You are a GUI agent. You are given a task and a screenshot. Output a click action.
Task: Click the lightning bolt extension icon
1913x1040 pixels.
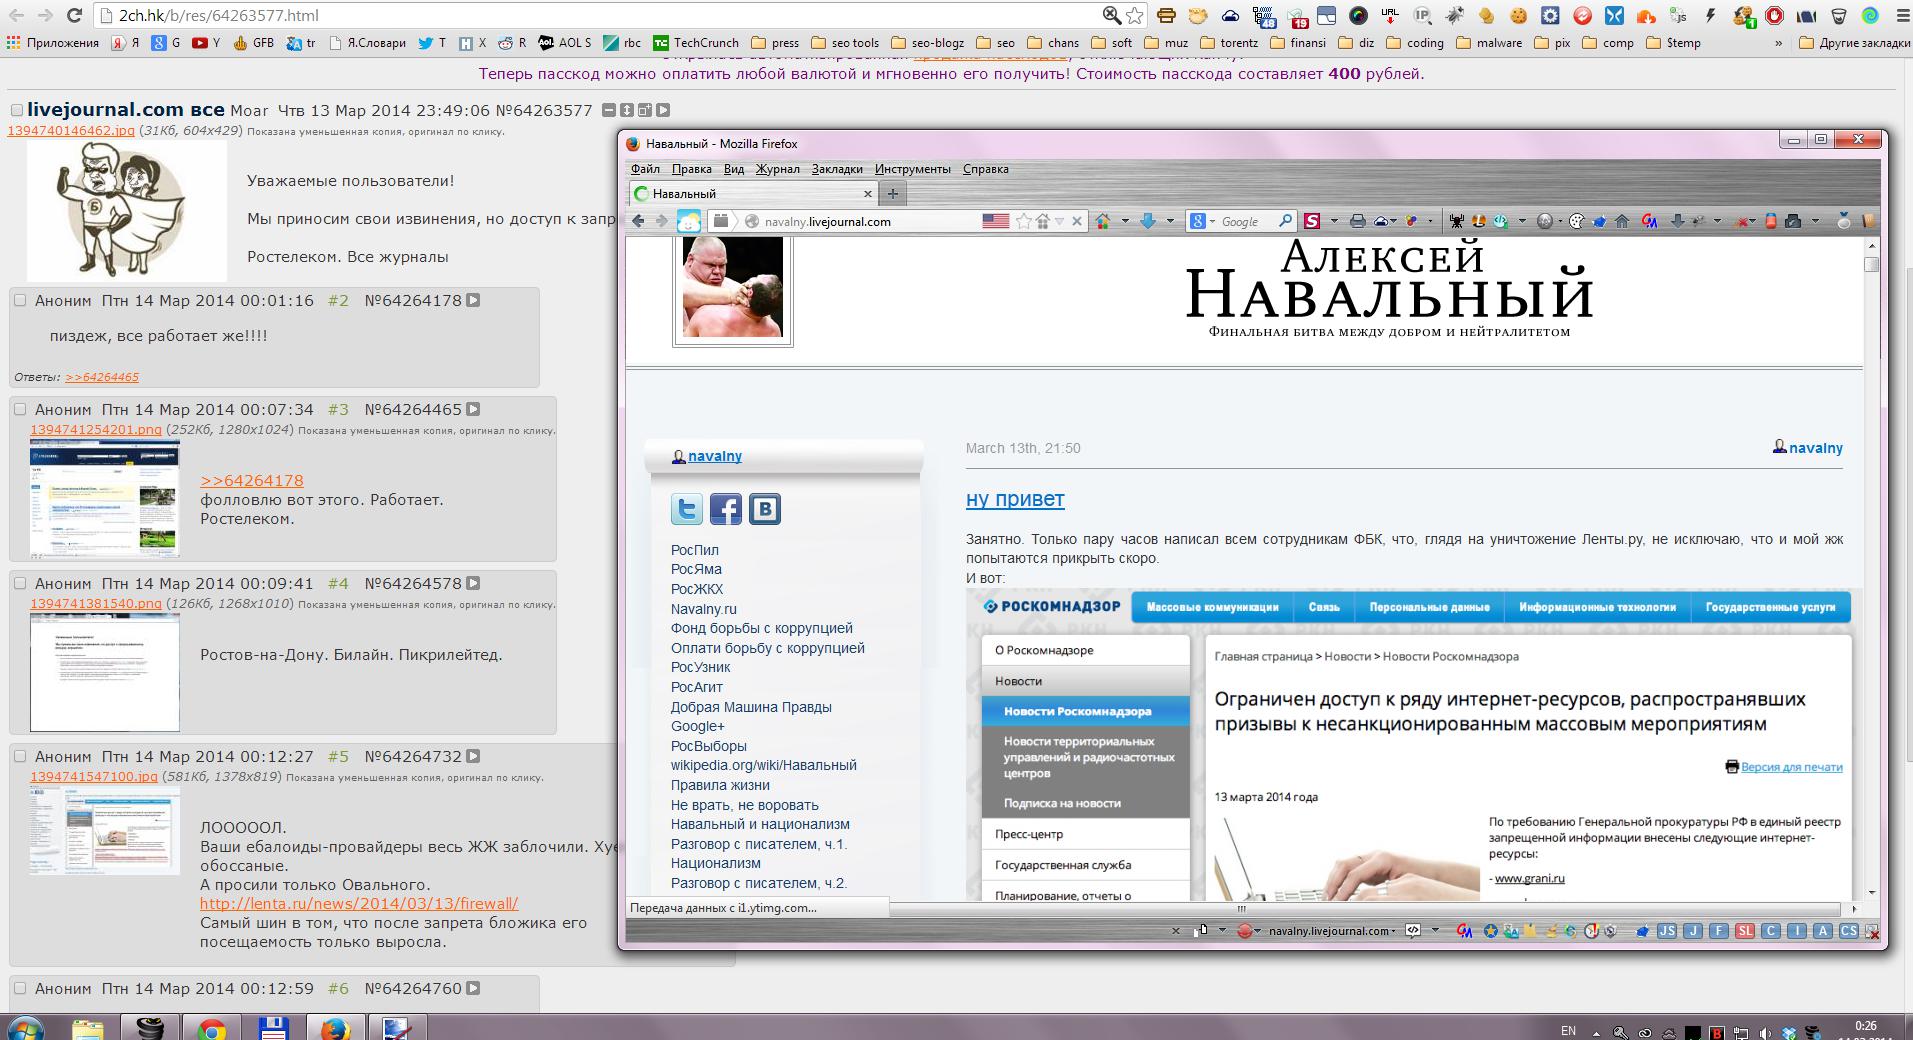(x=1710, y=15)
